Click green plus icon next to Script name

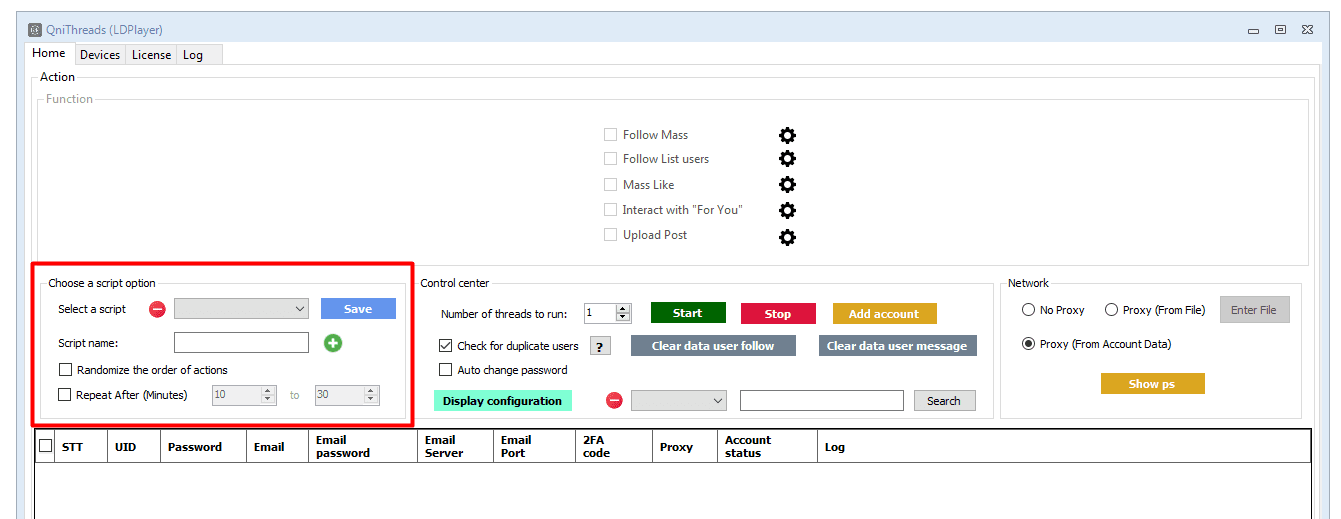pos(333,343)
